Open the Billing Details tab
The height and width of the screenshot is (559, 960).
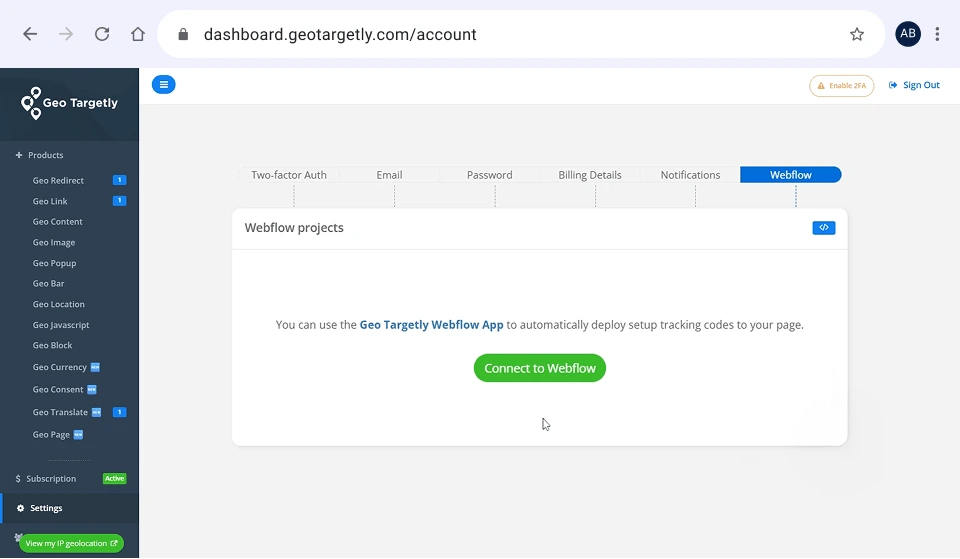(590, 175)
